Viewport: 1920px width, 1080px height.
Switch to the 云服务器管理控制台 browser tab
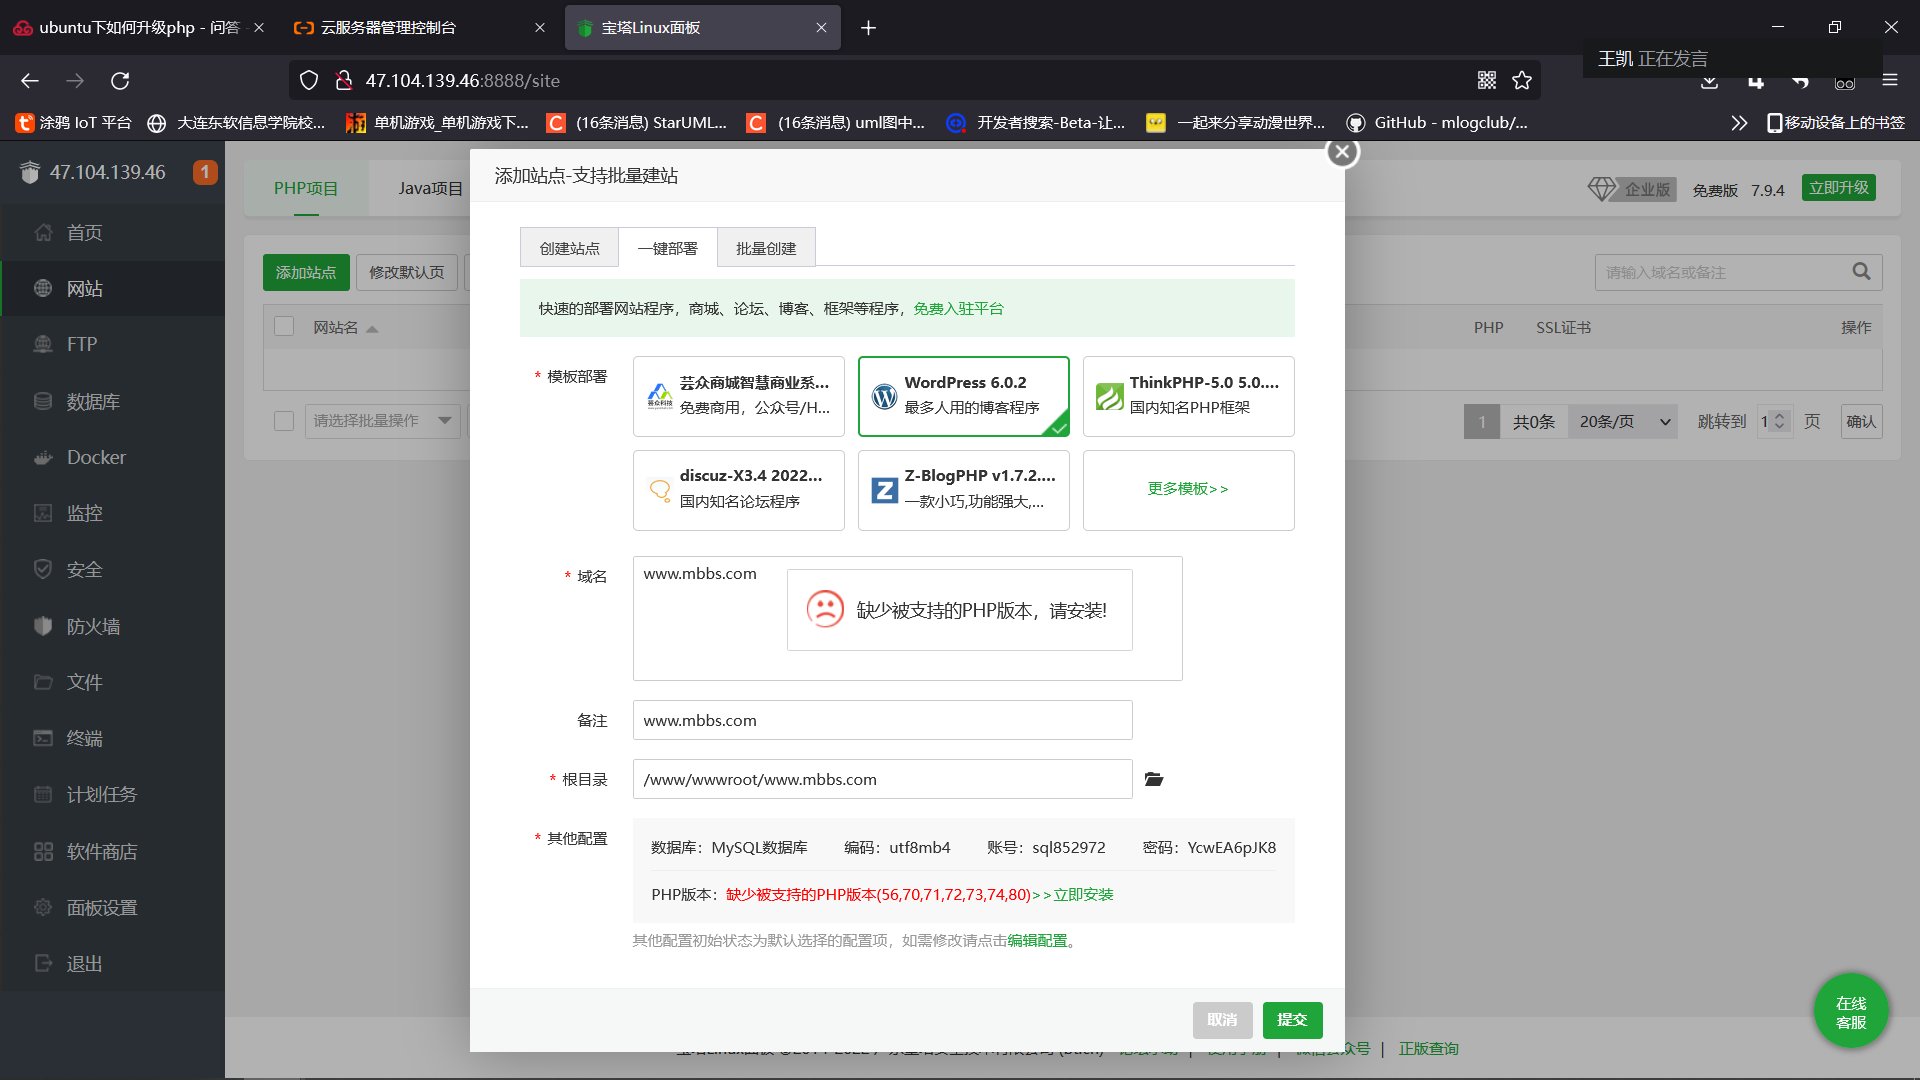418,28
